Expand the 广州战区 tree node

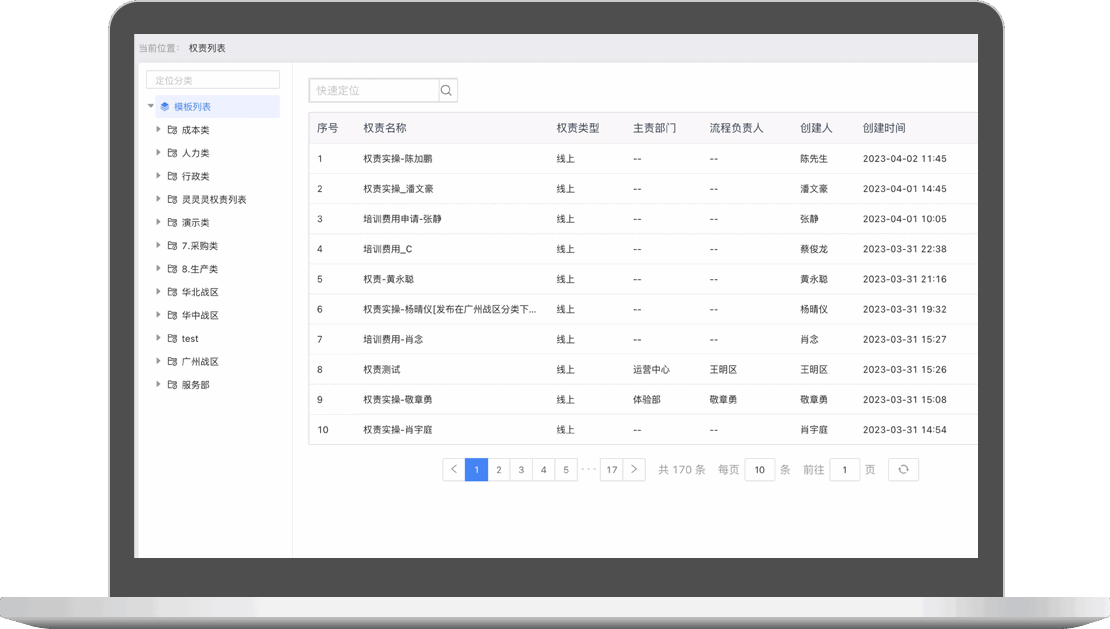[158, 361]
